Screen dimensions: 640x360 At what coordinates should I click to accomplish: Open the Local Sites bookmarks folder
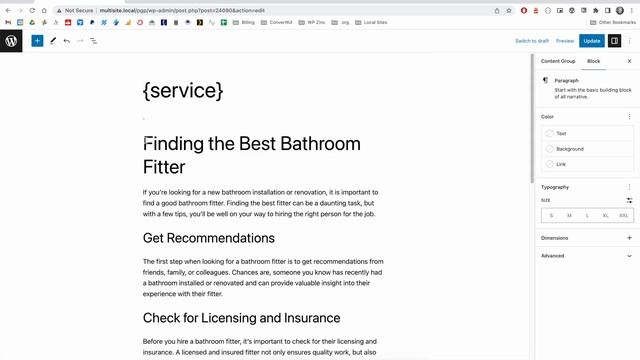[x=371, y=22]
